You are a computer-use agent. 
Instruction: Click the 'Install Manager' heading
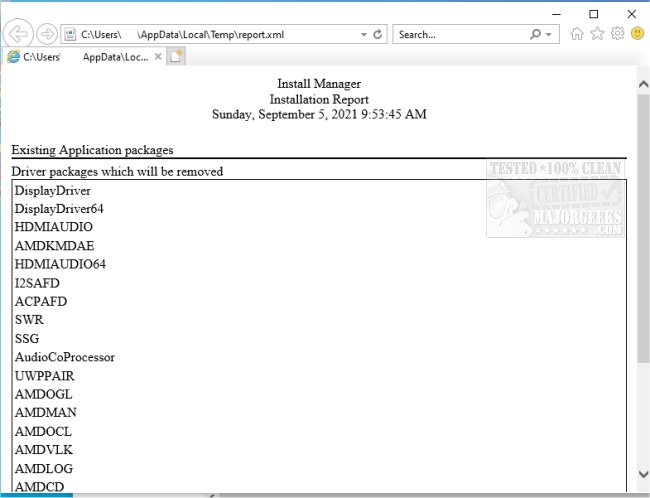pyautogui.click(x=319, y=84)
